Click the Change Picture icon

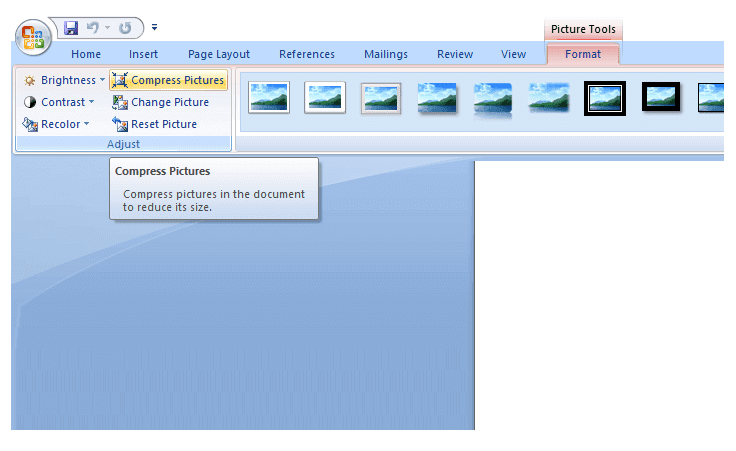tap(120, 102)
